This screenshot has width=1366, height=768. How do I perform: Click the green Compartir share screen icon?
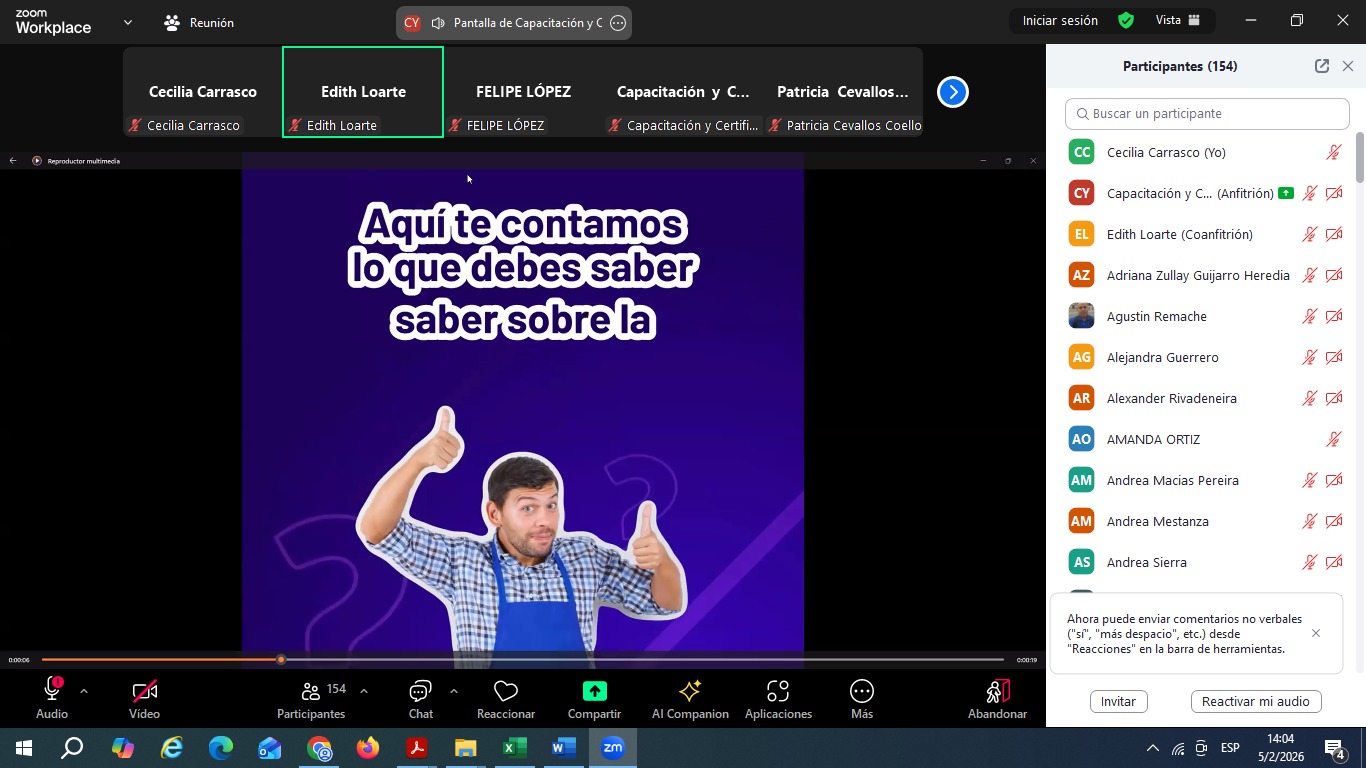[594, 692]
